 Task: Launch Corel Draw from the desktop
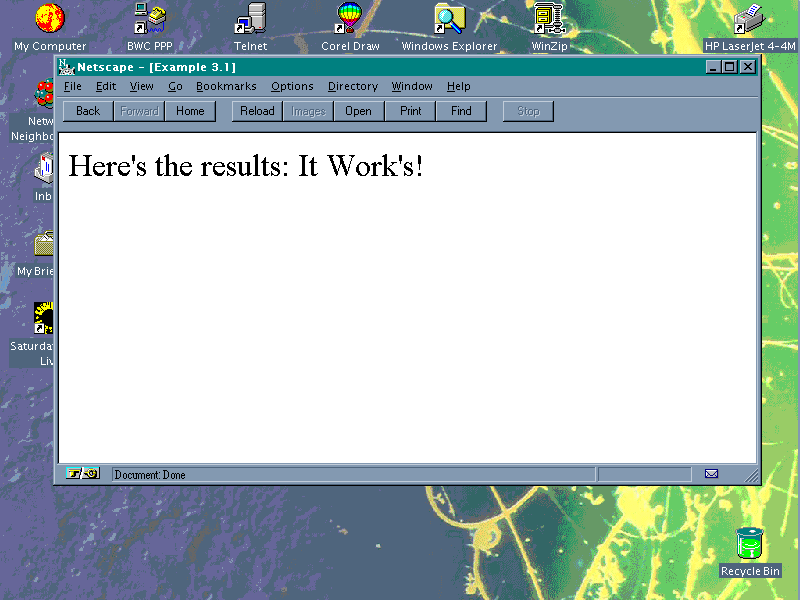click(x=350, y=18)
